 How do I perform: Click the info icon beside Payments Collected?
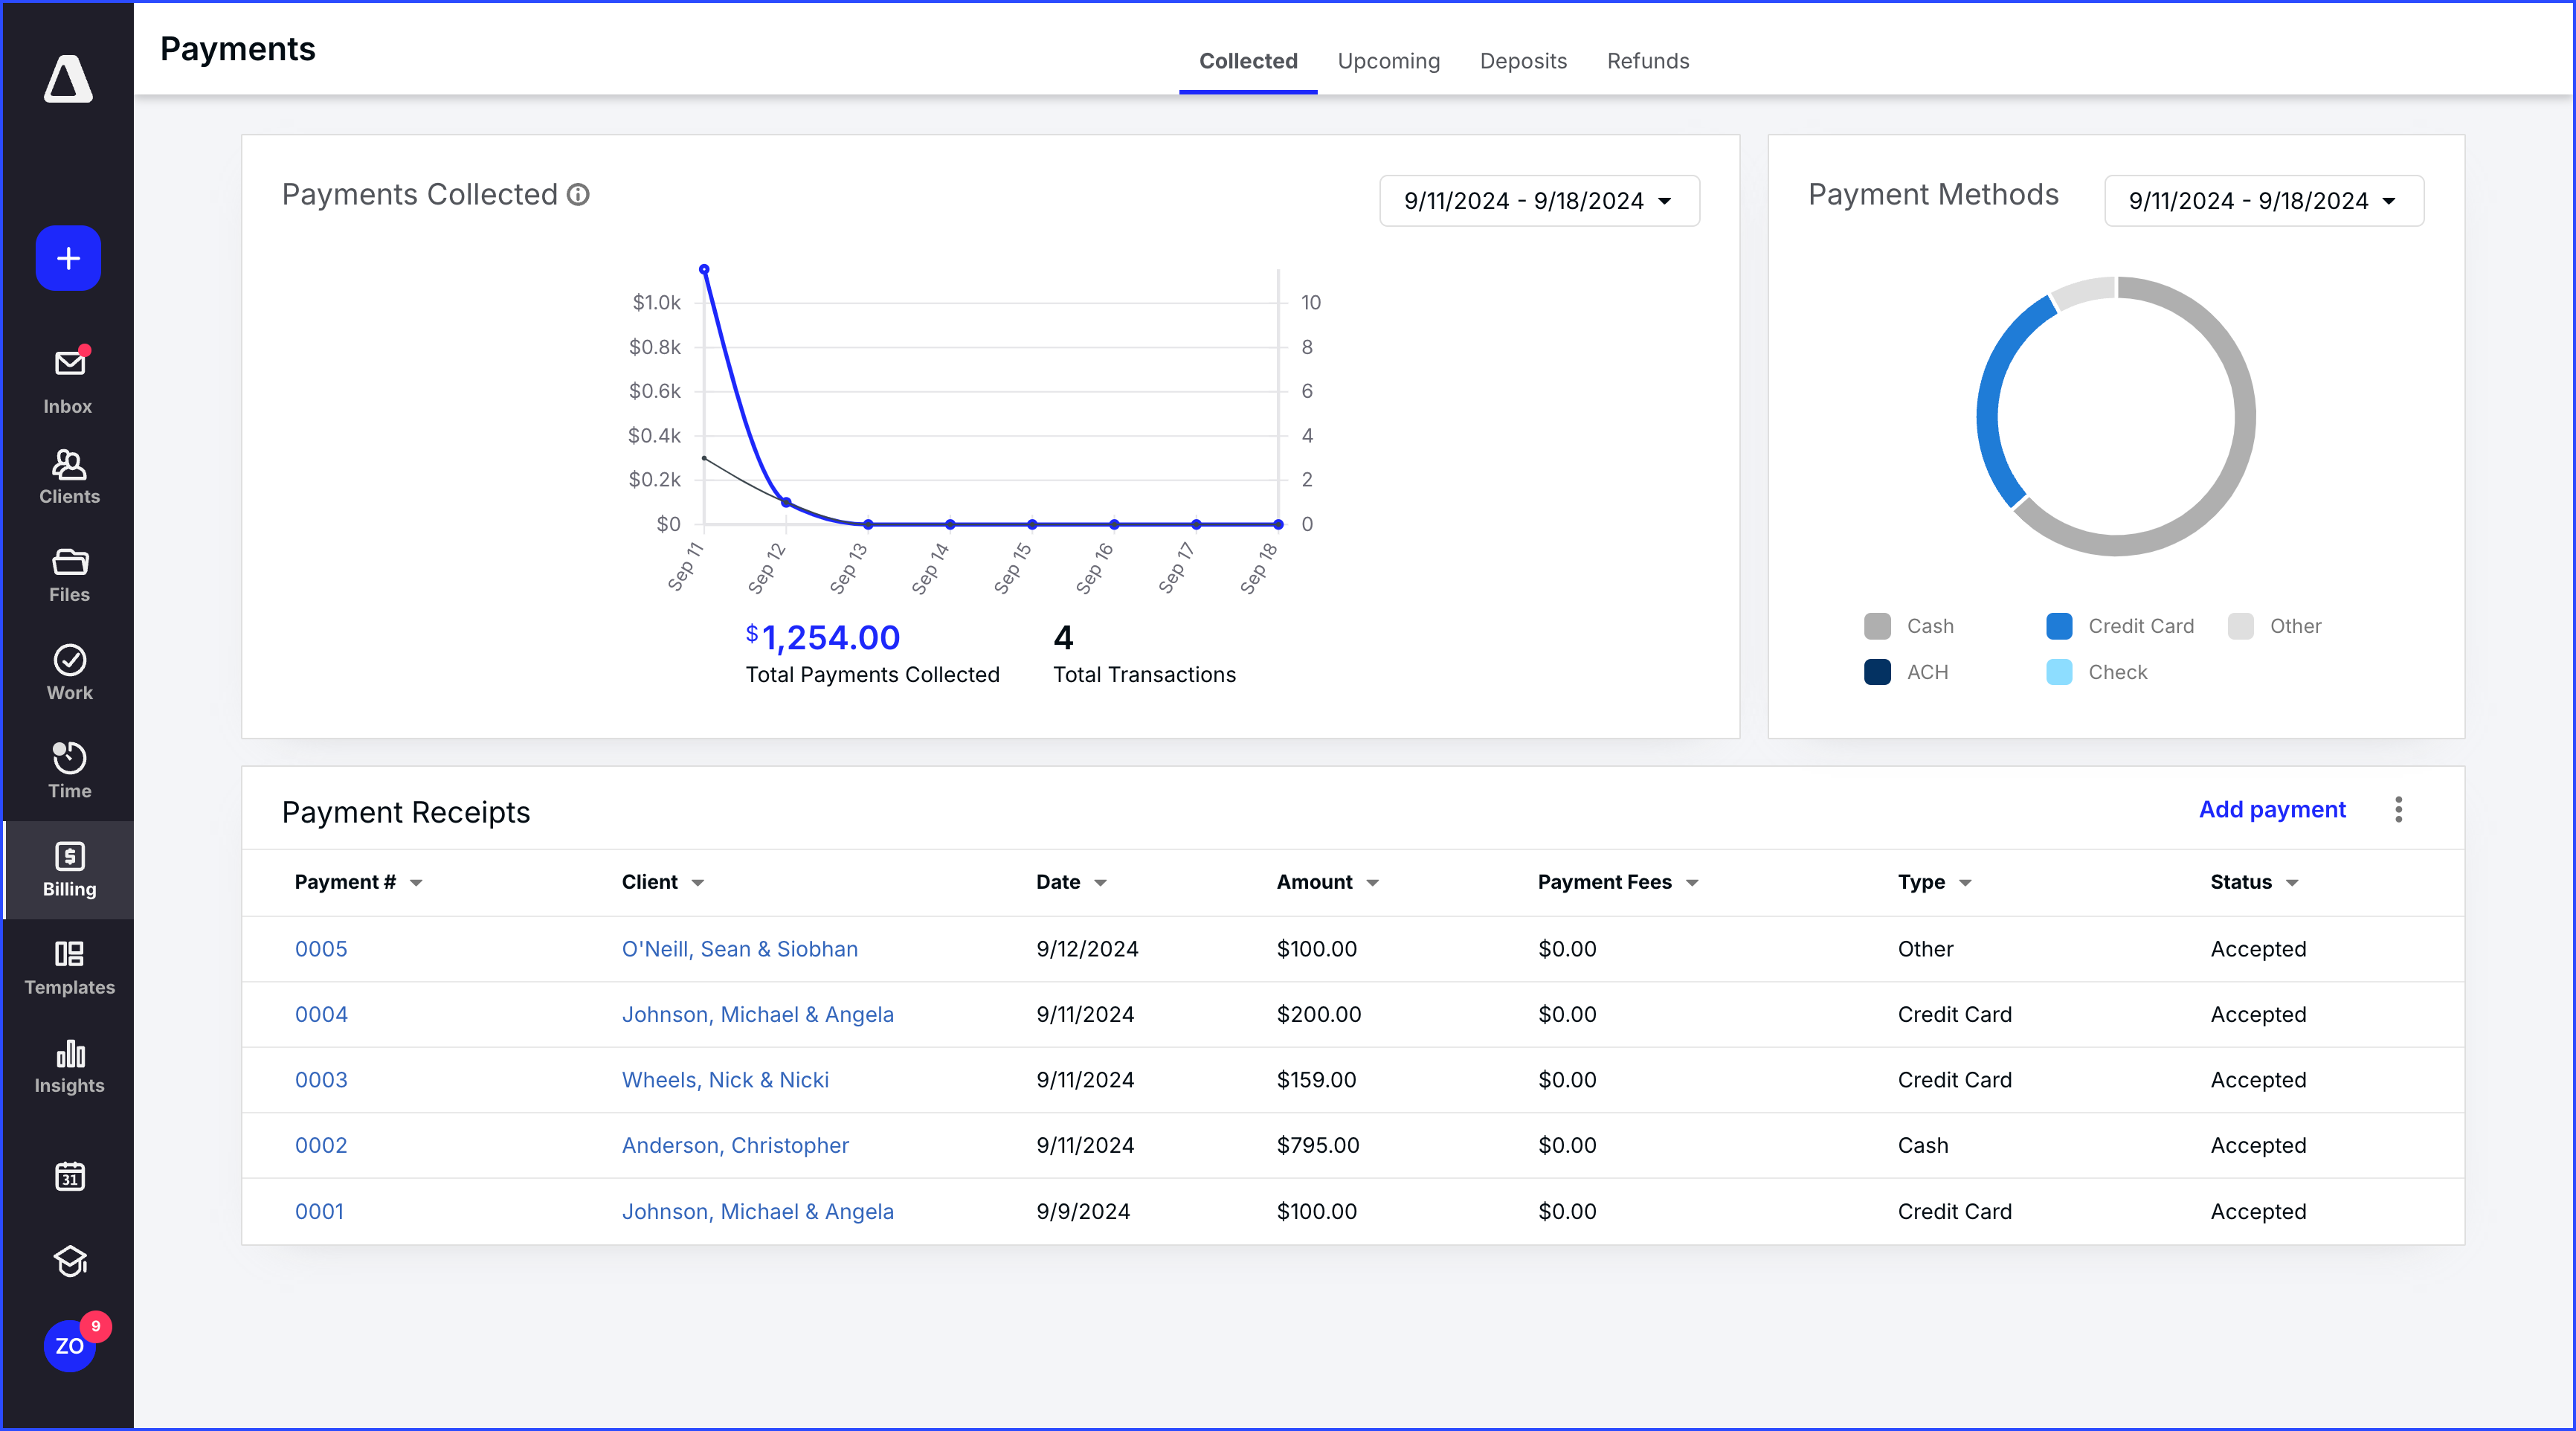pyautogui.click(x=578, y=195)
